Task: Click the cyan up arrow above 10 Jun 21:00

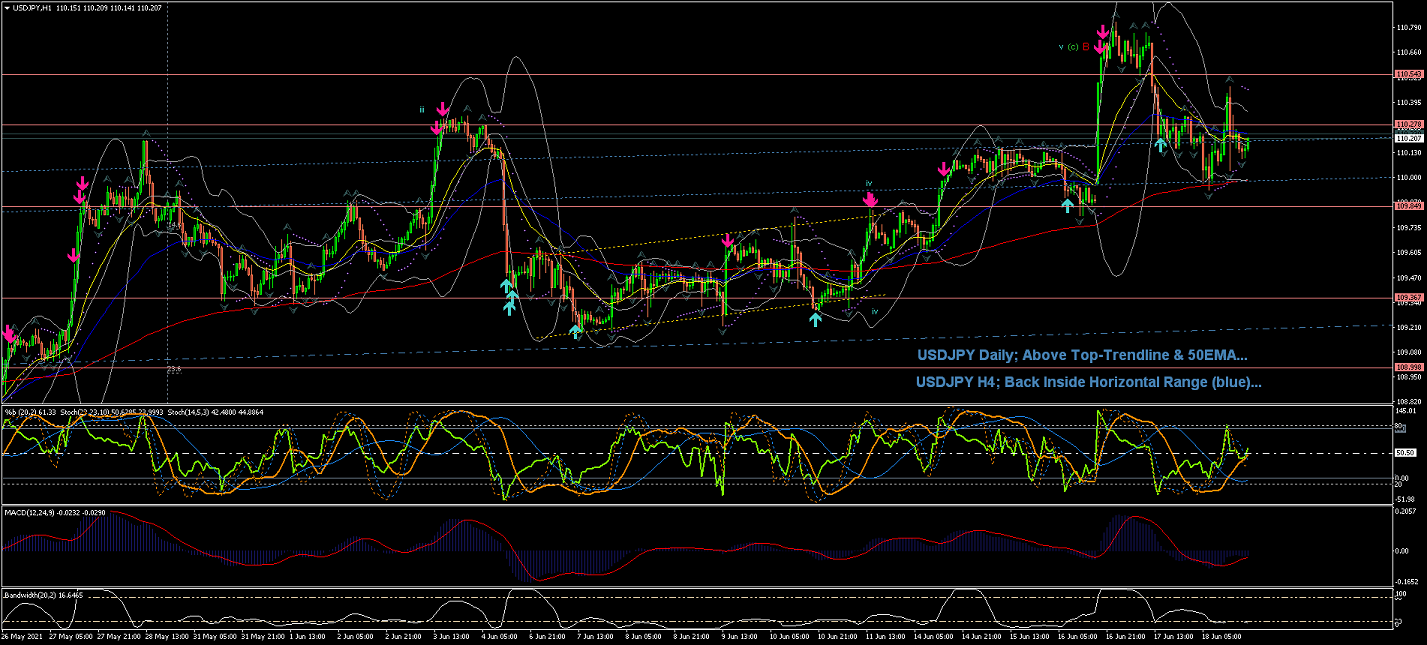Action: [815, 319]
